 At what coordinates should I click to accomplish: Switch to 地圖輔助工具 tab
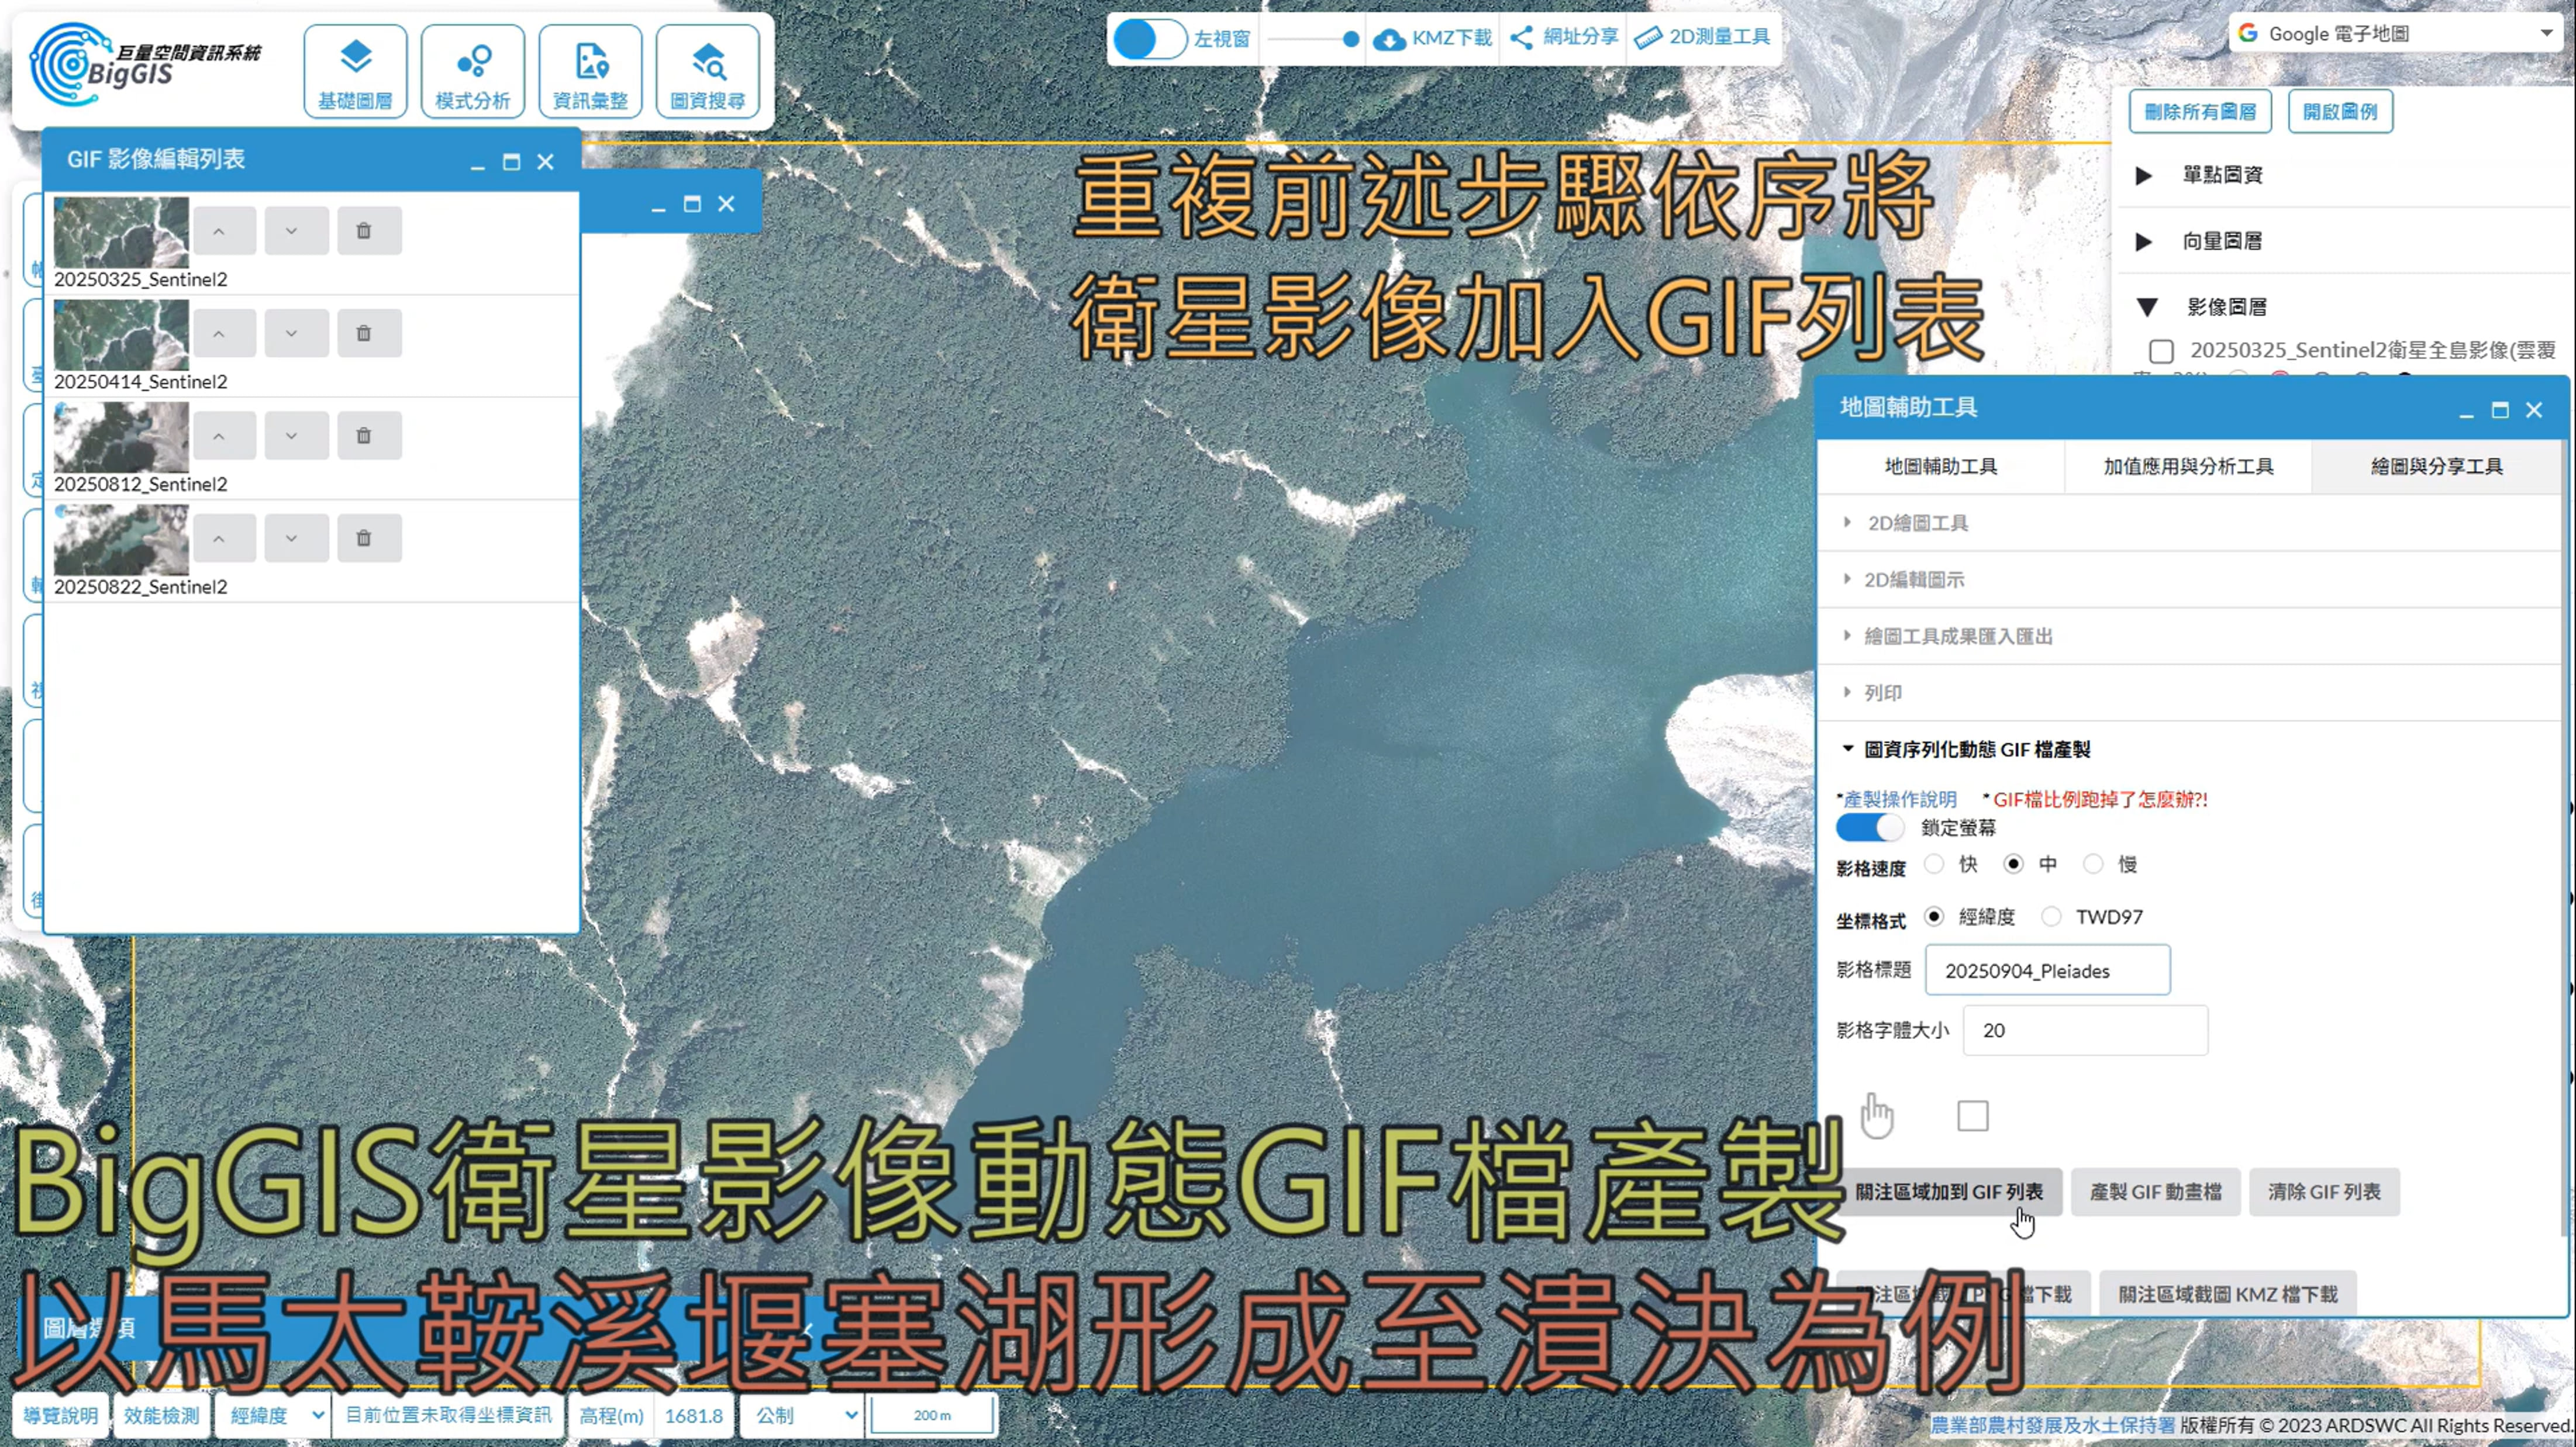pyautogui.click(x=1940, y=467)
